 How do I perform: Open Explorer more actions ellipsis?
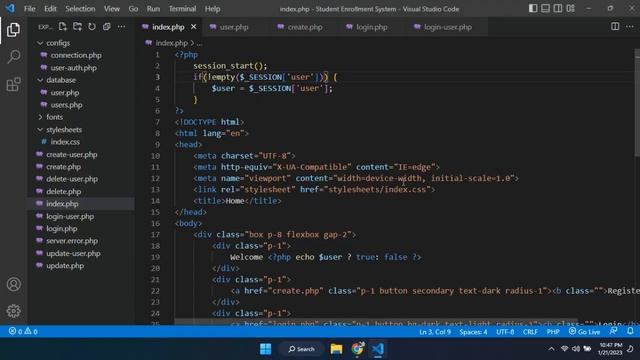(x=121, y=27)
